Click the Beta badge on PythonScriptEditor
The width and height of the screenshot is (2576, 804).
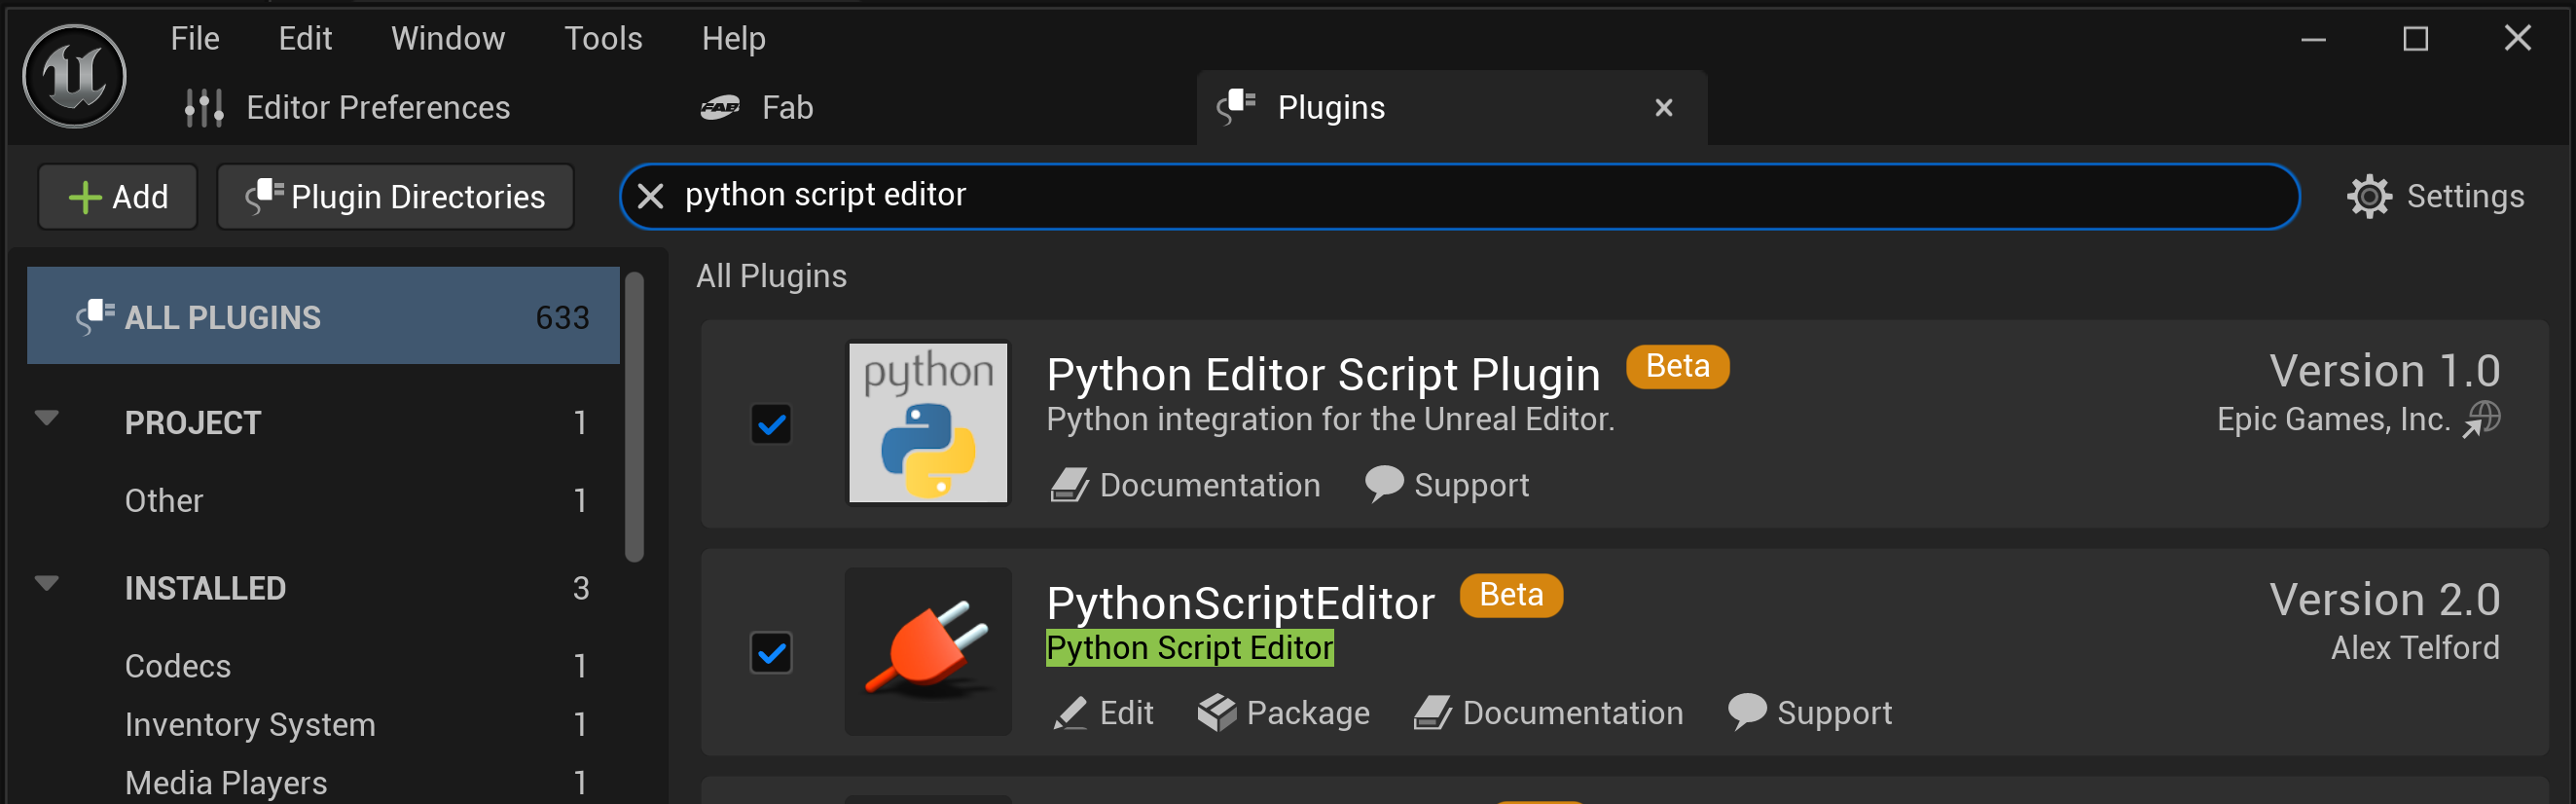pos(1511,596)
